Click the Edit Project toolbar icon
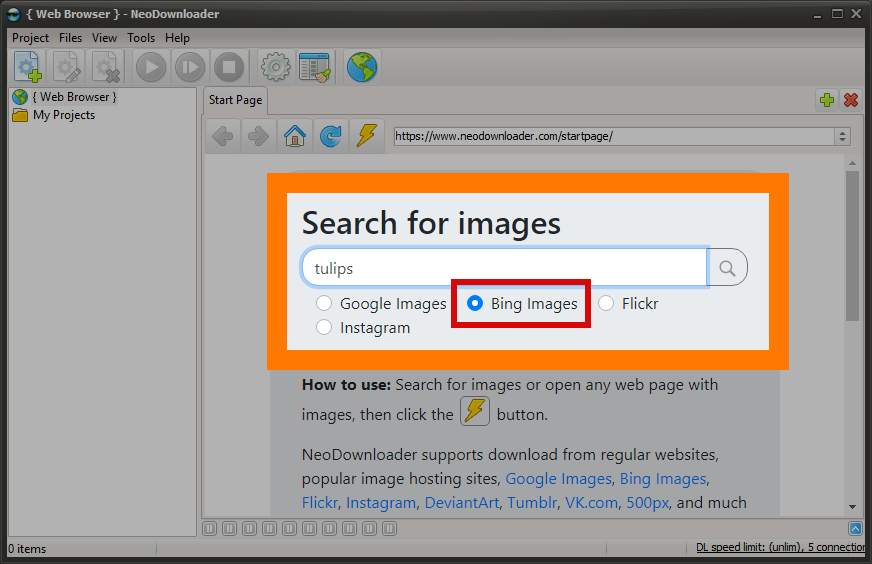Viewport: 872px width, 564px height. pyautogui.click(x=67, y=67)
